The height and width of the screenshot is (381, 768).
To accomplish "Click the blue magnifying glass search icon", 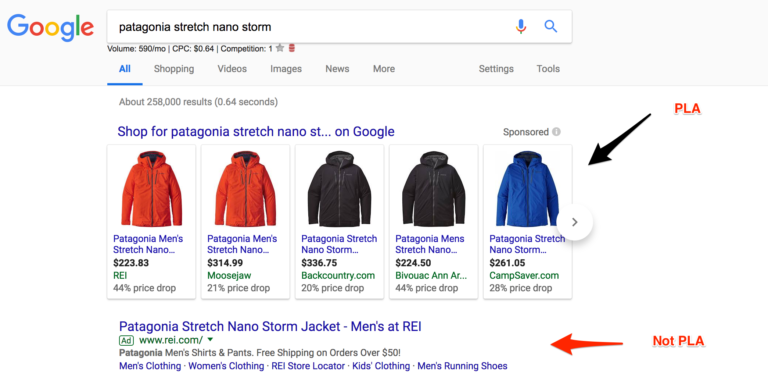I will click(x=551, y=26).
